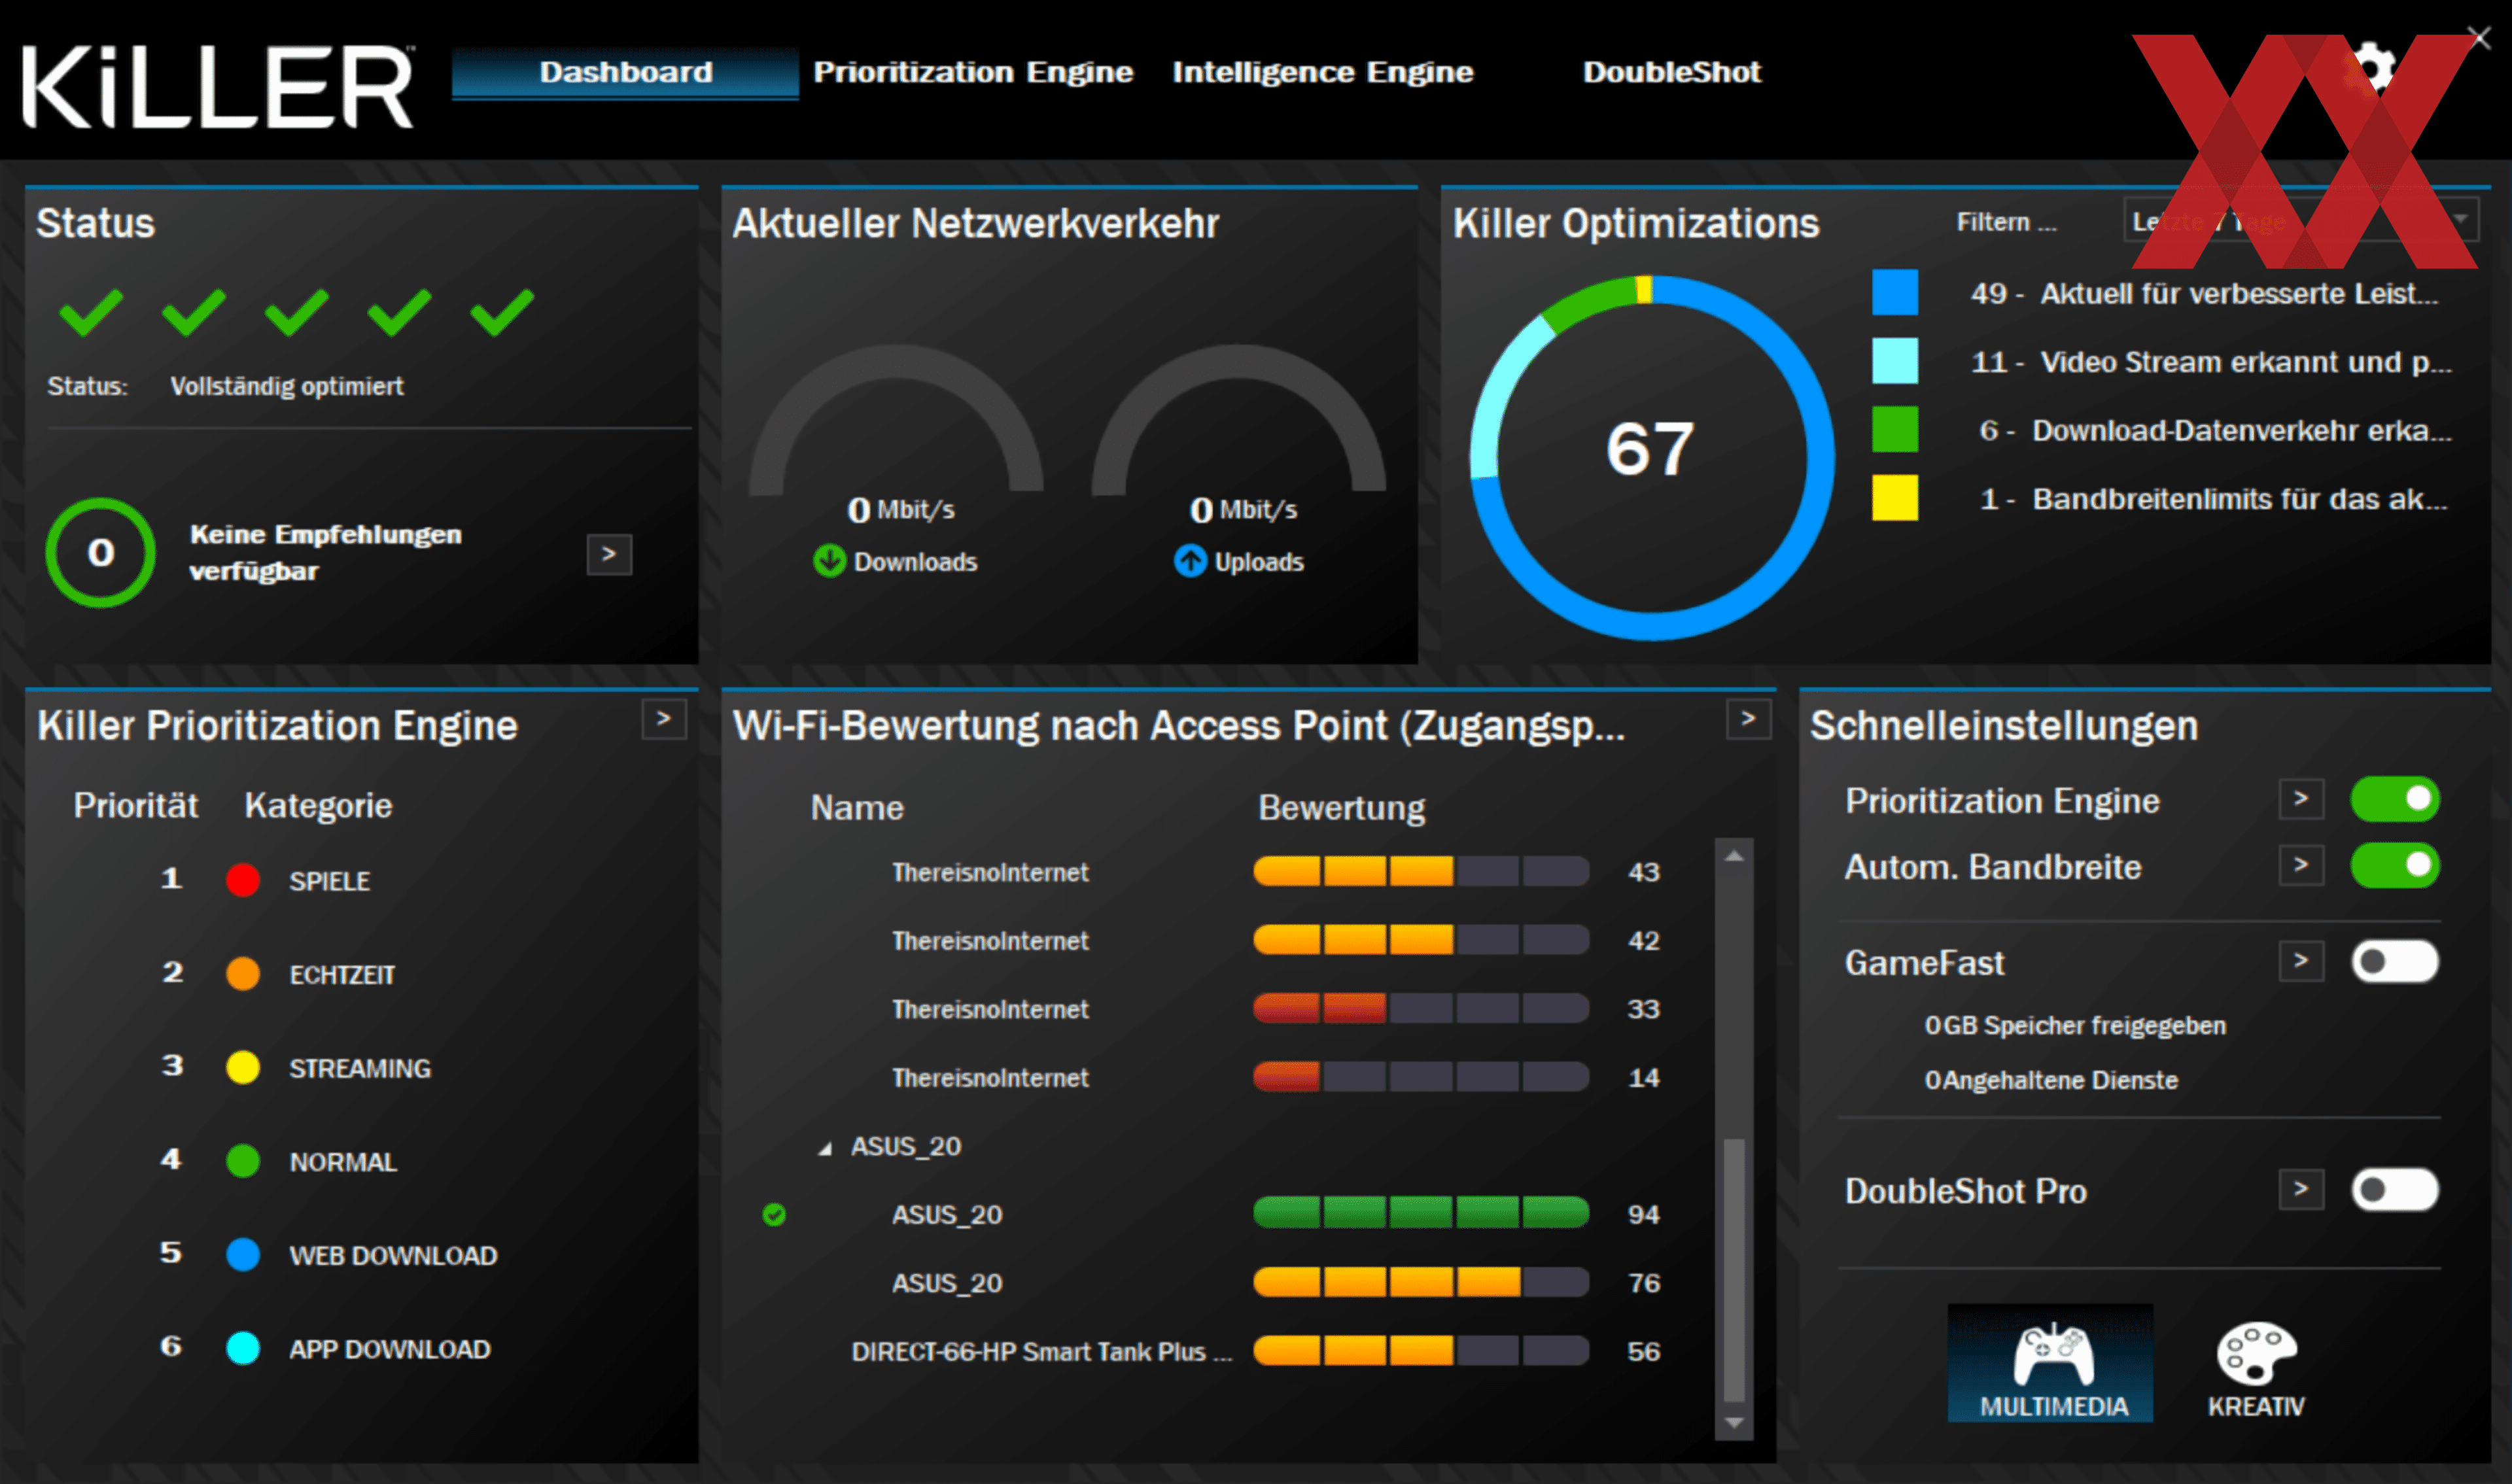The width and height of the screenshot is (2512, 1484).
Task: Click the Filtern option in Killer Optimizations
Action: pos(2006,222)
